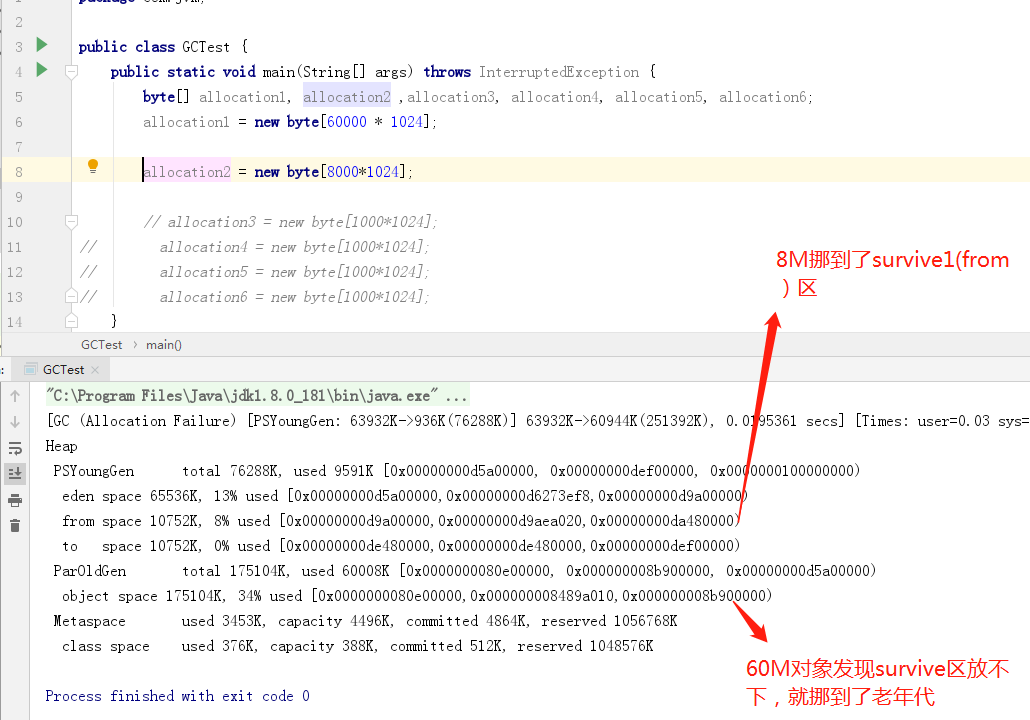The image size is (1030, 720).
Task: Collapse the main method fold marker at line 4
Action: (72, 72)
